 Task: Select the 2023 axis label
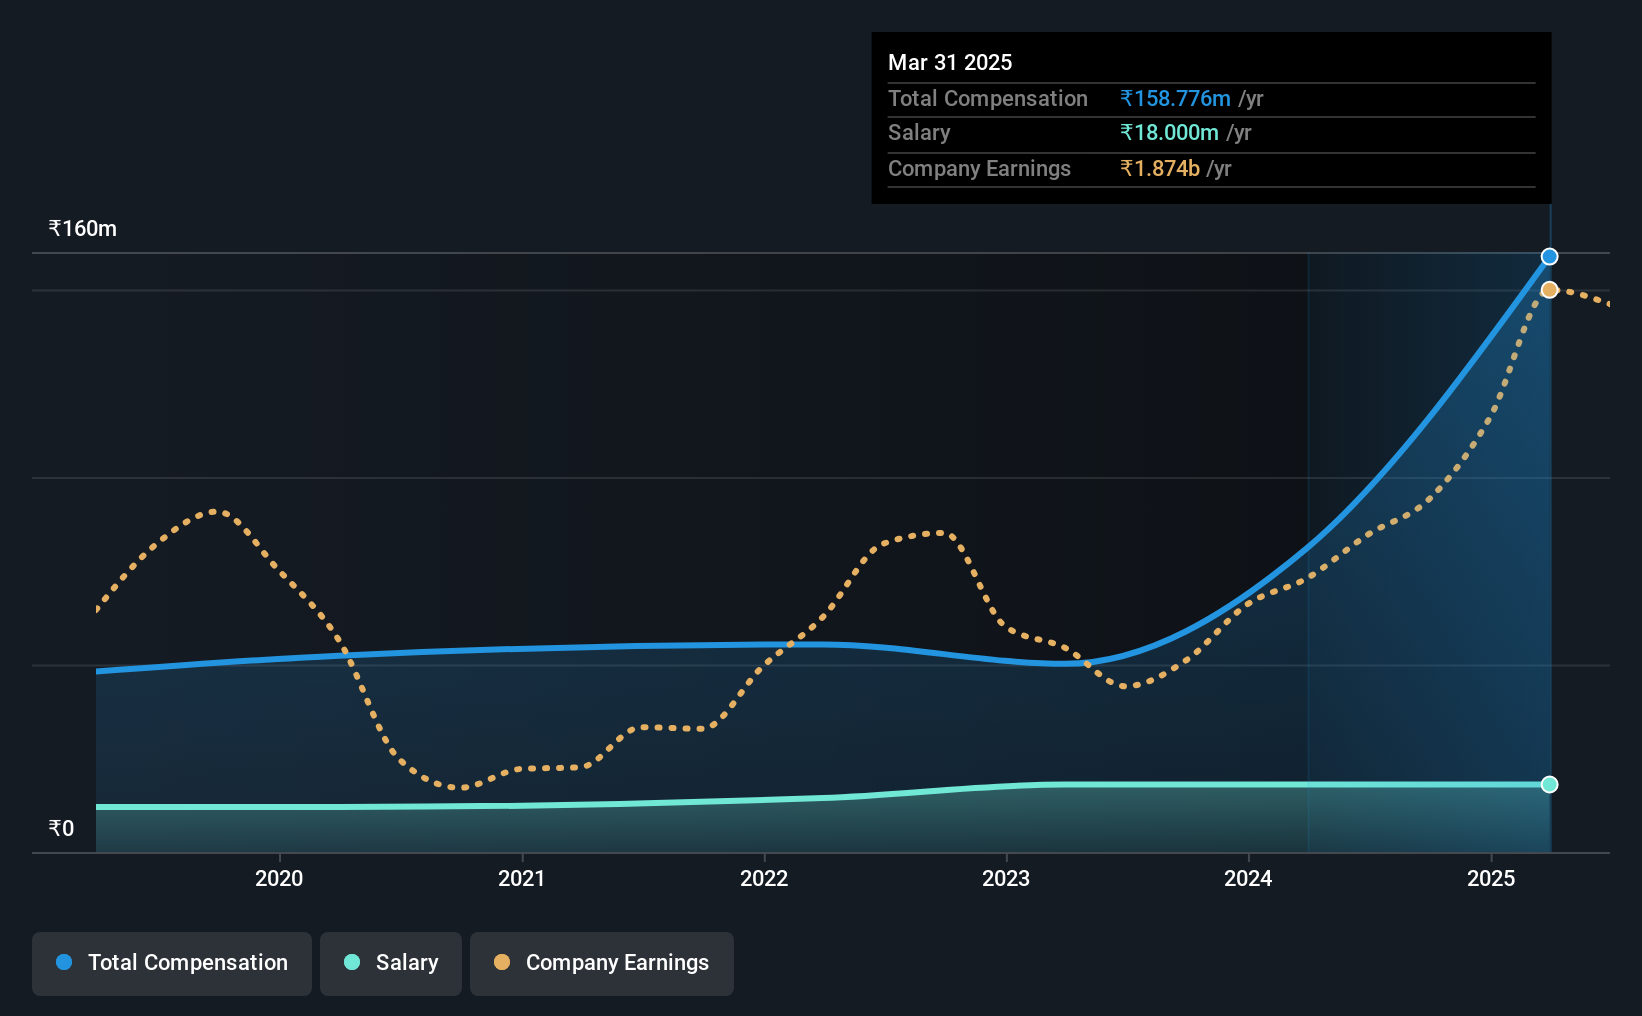click(x=1007, y=878)
